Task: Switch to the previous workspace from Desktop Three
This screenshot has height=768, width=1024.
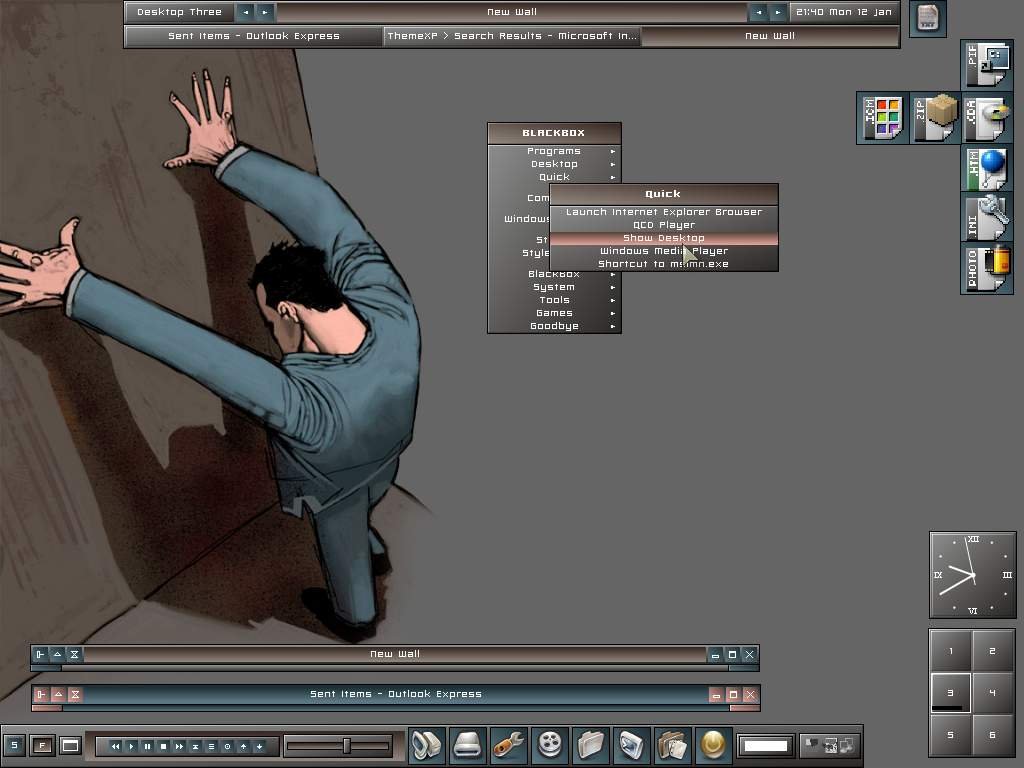Action: coord(246,12)
